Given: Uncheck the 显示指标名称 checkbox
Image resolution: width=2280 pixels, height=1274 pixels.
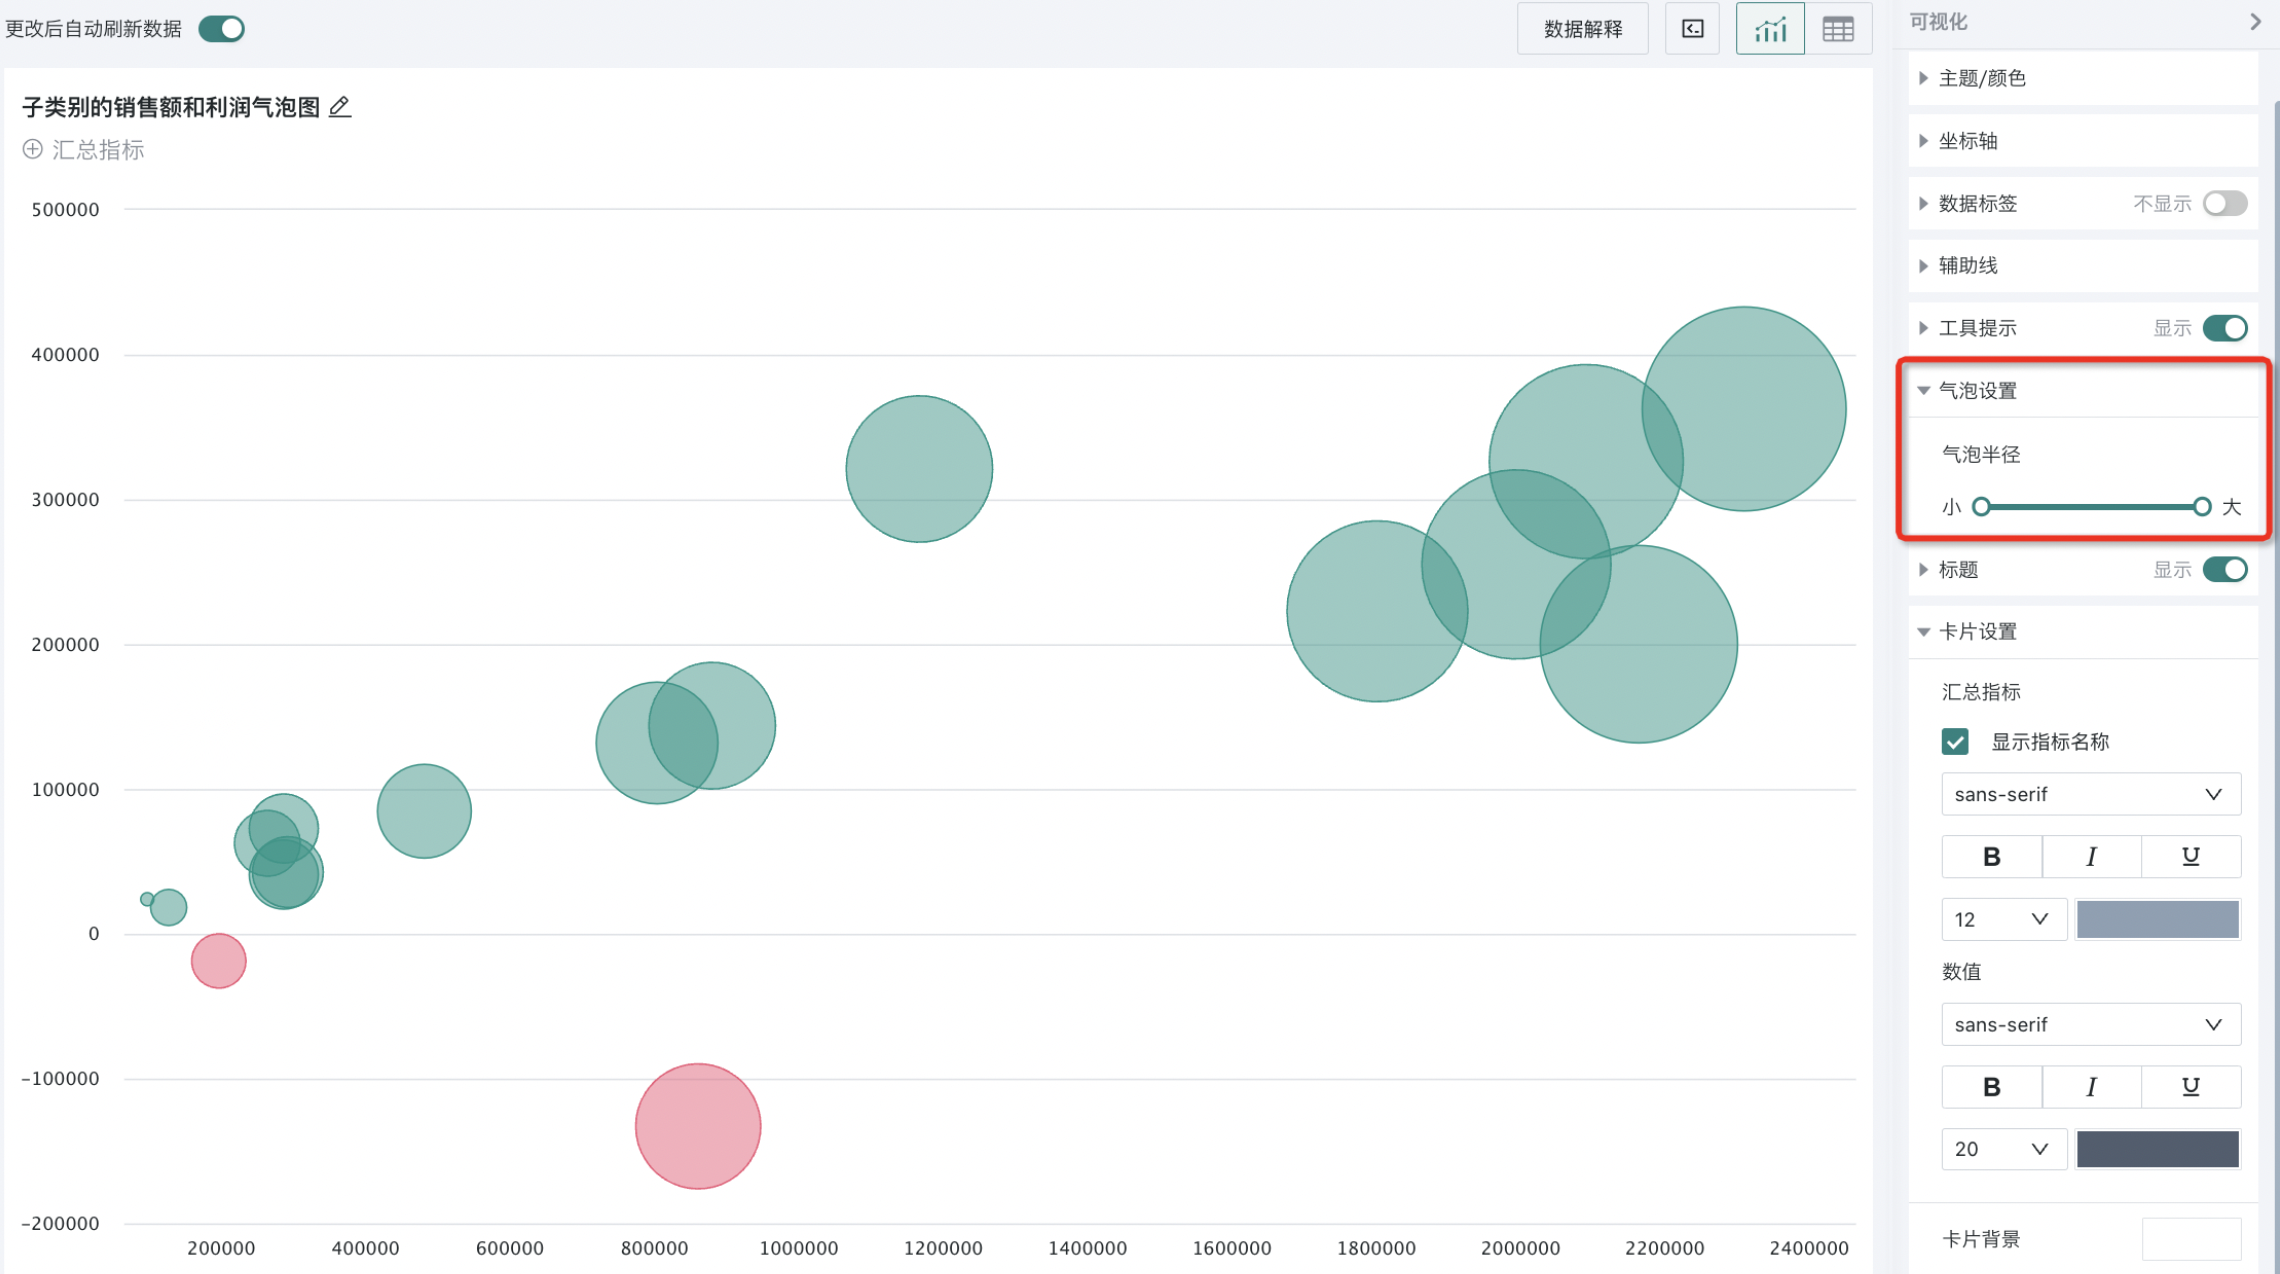Looking at the screenshot, I should 1955,742.
